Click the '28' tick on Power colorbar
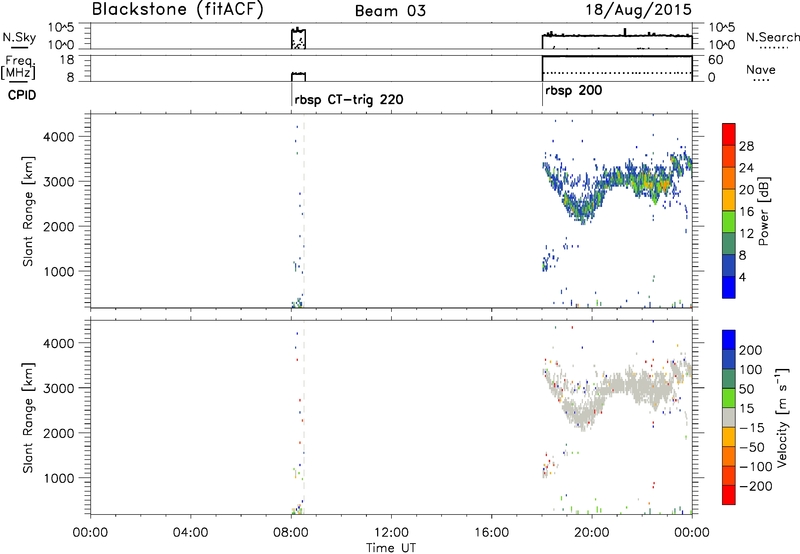The image size is (800, 554). coord(746,146)
